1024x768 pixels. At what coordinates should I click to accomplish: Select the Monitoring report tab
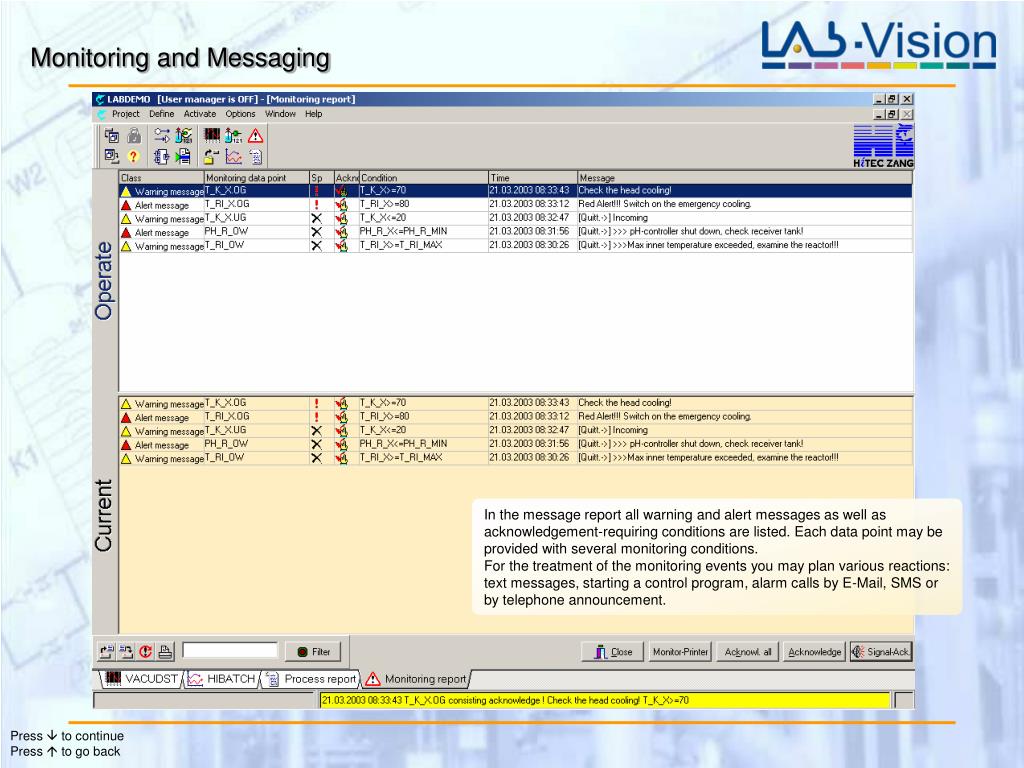[416, 679]
